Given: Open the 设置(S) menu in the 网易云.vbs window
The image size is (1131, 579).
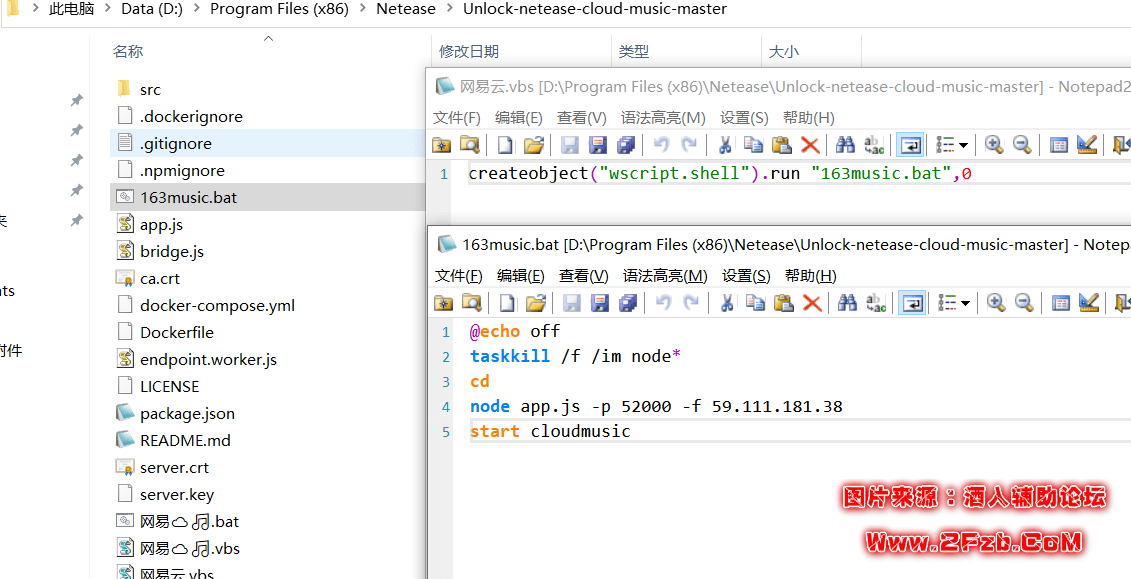Looking at the screenshot, I should click(x=744, y=117).
